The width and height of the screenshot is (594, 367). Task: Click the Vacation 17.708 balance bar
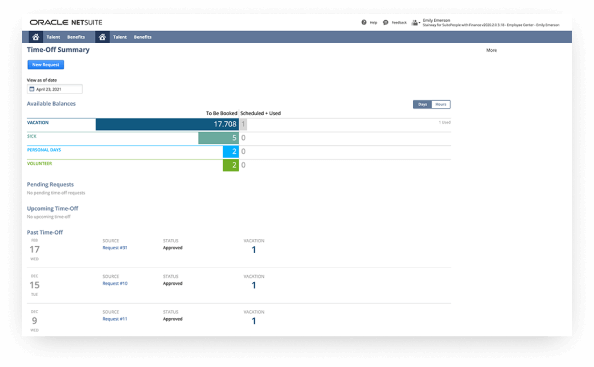167,124
